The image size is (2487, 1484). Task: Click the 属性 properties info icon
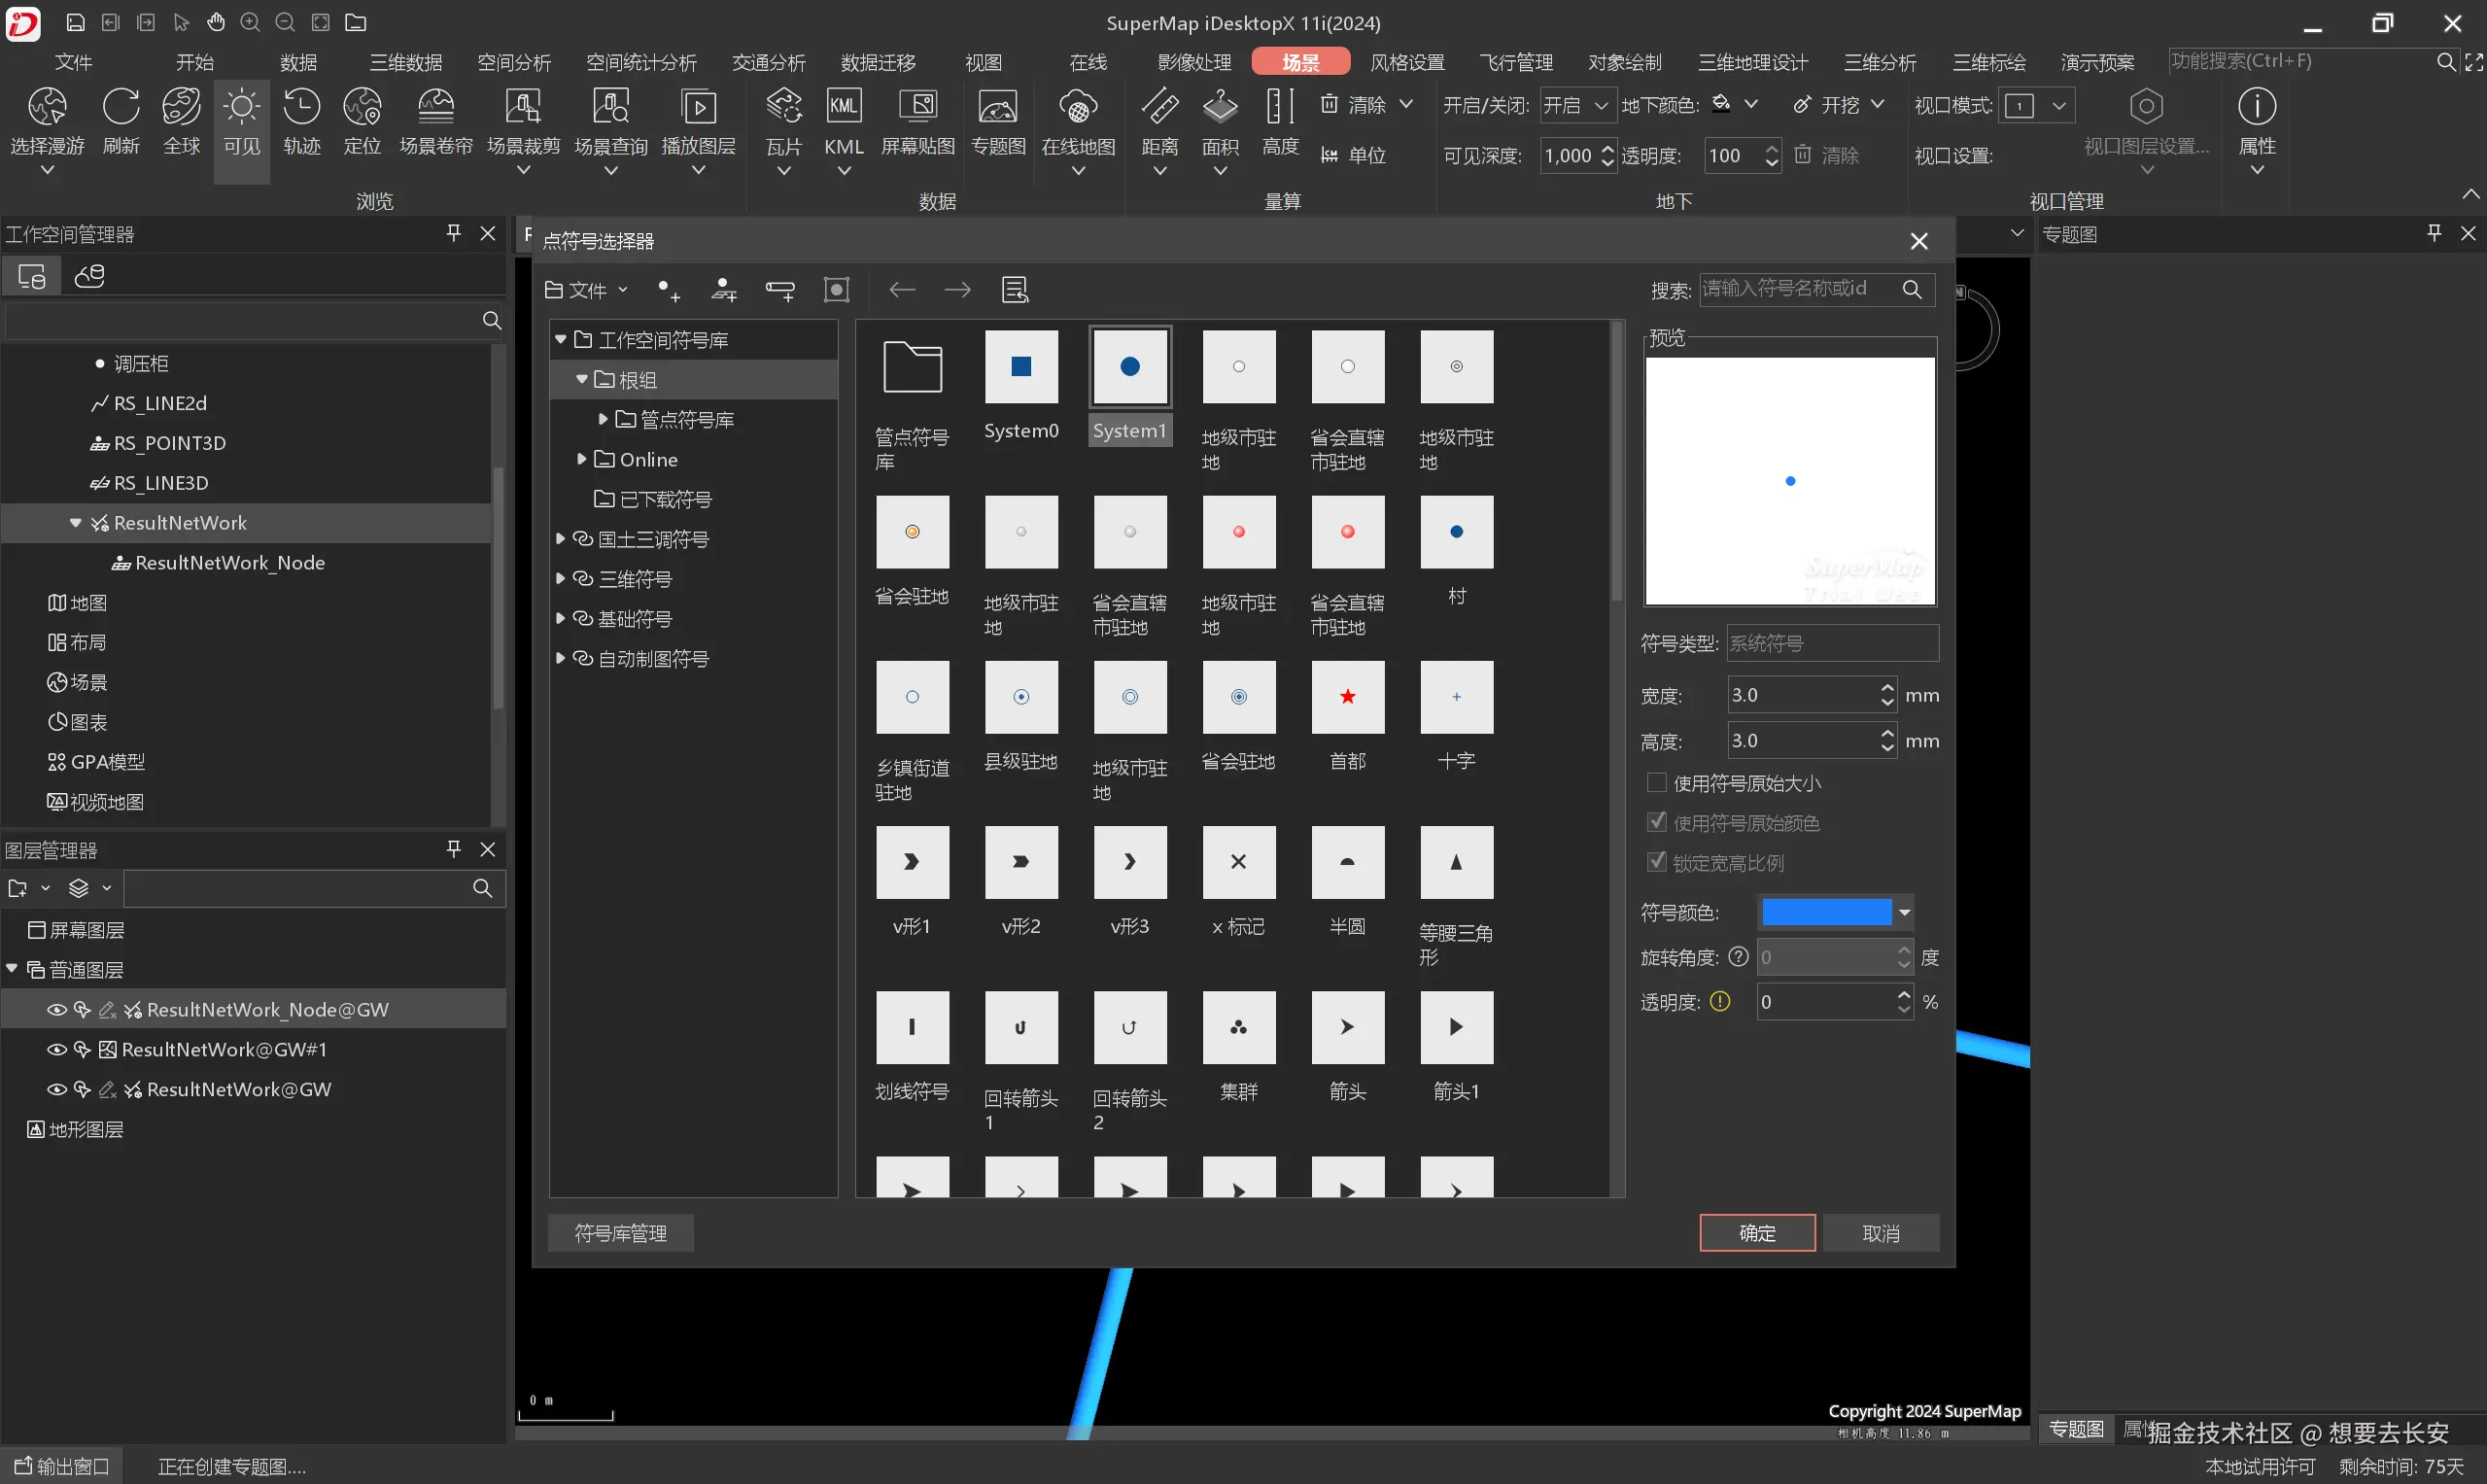tap(2257, 107)
